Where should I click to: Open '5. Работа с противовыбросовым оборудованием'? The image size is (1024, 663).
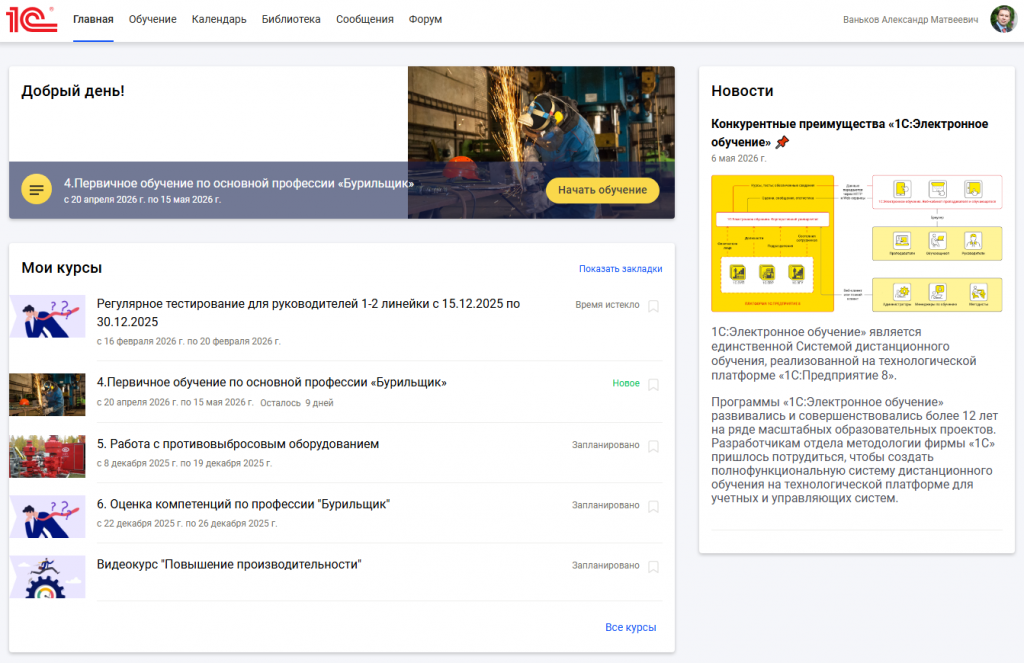(x=238, y=444)
